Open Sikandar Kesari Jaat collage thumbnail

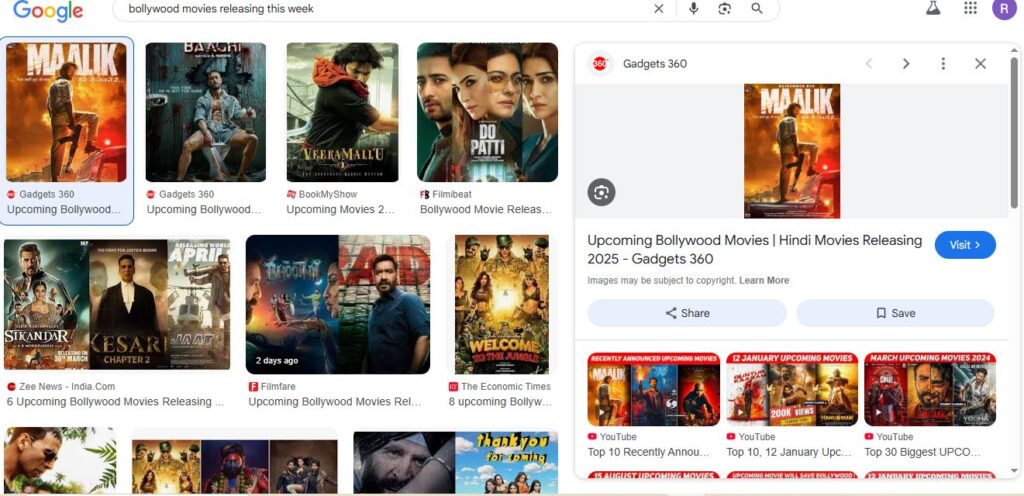point(117,305)
